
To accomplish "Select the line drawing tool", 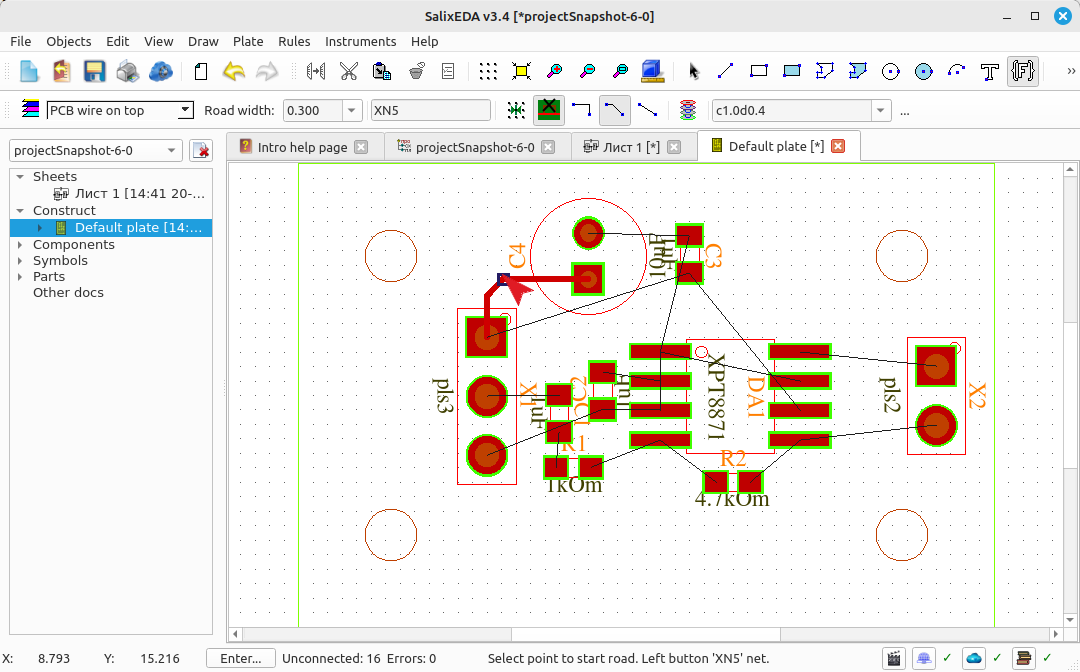I will point(725,71).
